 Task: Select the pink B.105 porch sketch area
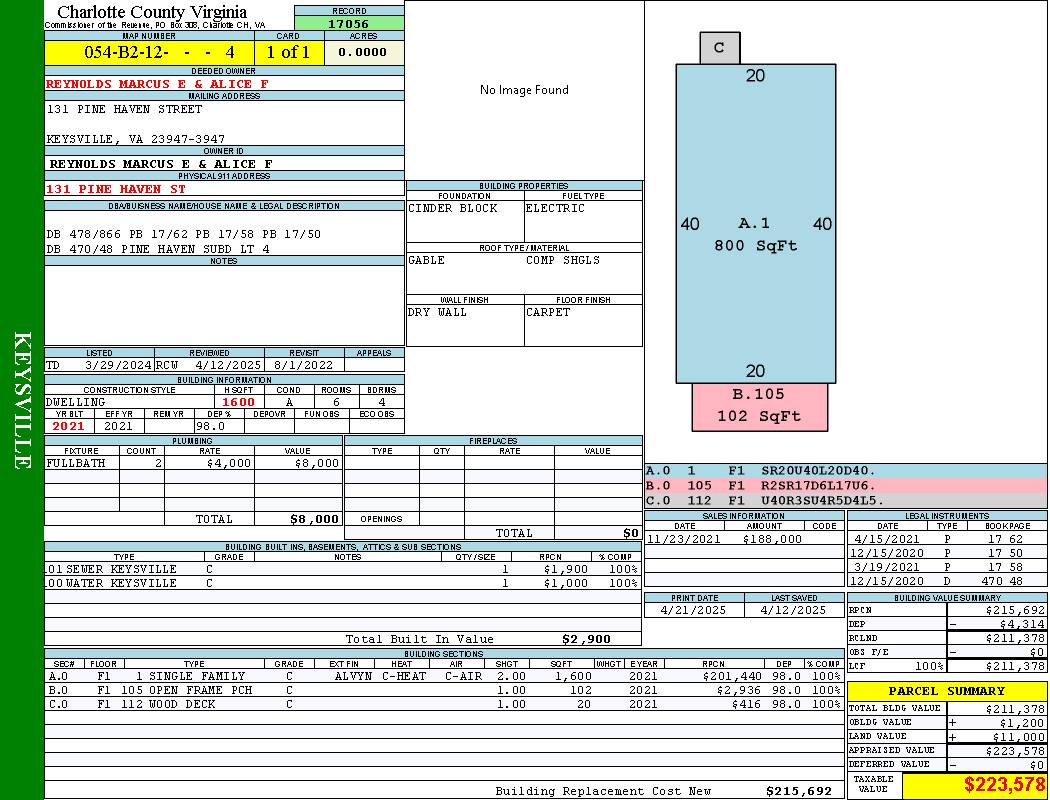pyautogui.click(x=758, y=406)
